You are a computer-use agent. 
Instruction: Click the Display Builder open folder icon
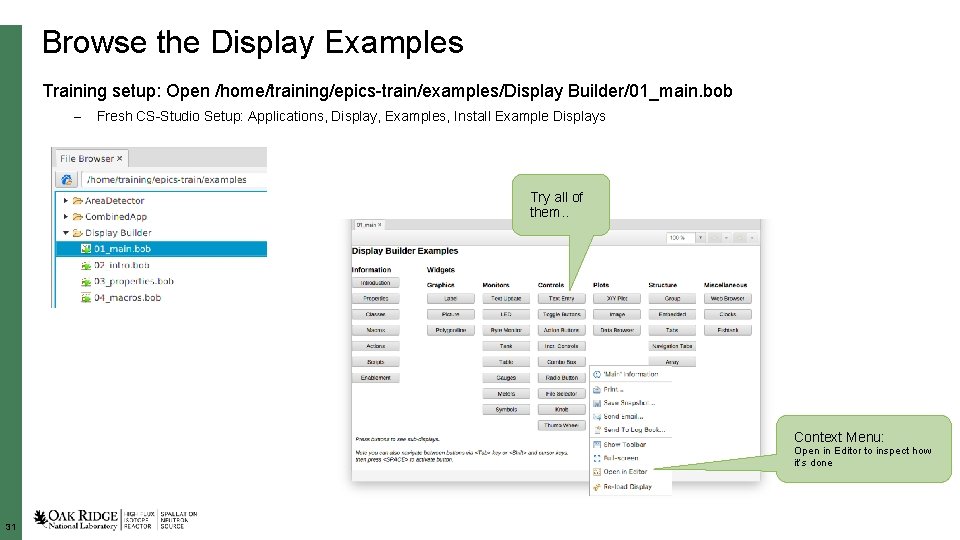[78, 233]
